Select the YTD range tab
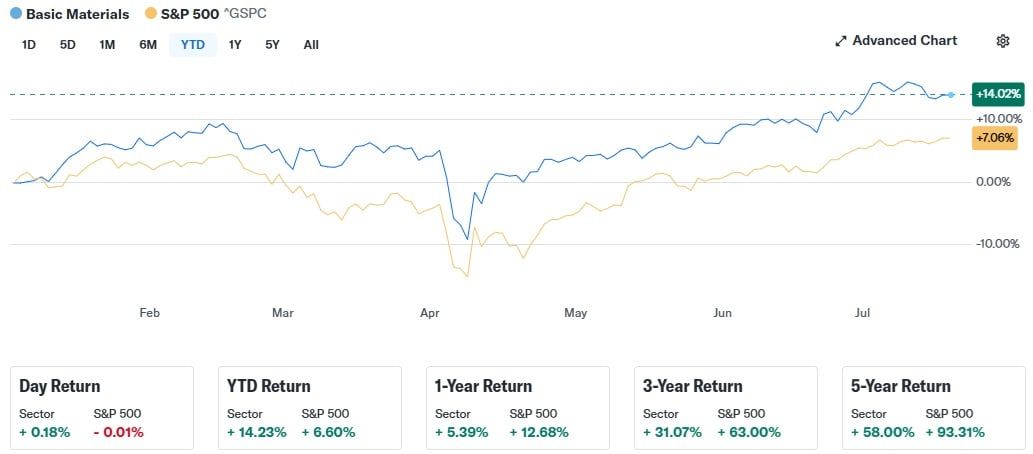1033x454 pixels. point(193,45)
